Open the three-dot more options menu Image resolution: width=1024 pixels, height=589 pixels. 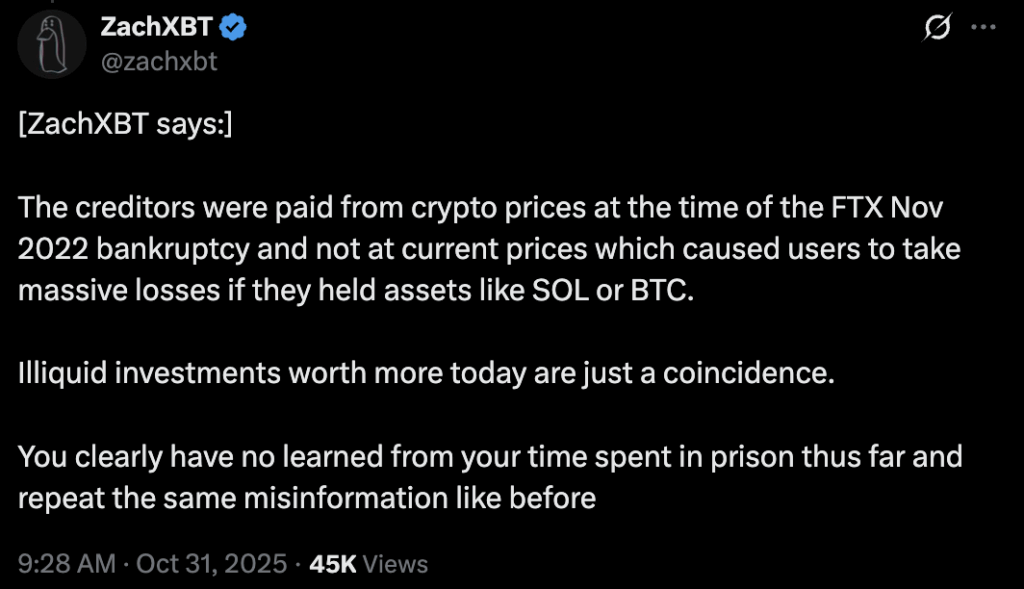[984, 30]
